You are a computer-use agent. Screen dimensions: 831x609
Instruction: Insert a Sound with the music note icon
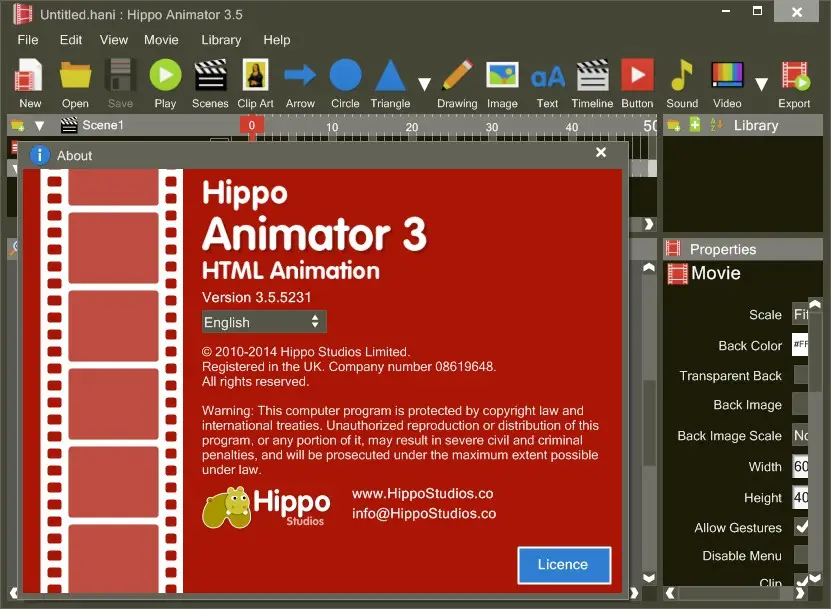(682, 83)
